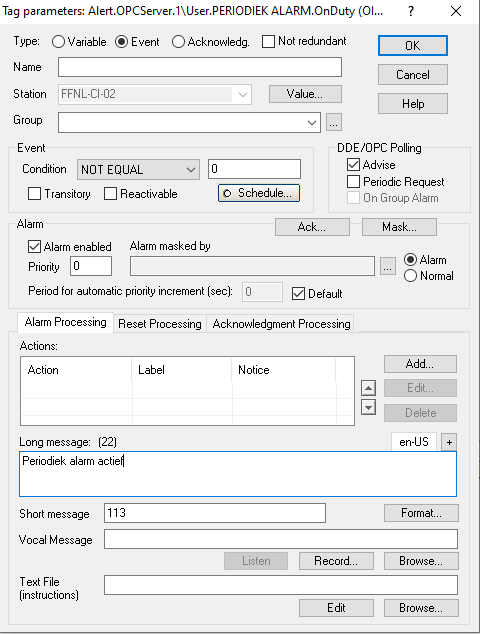Screen dimensions: 480x634
Task: Click the Vocal Message input field
Action: pyautogui.click(x=281, y=539)
